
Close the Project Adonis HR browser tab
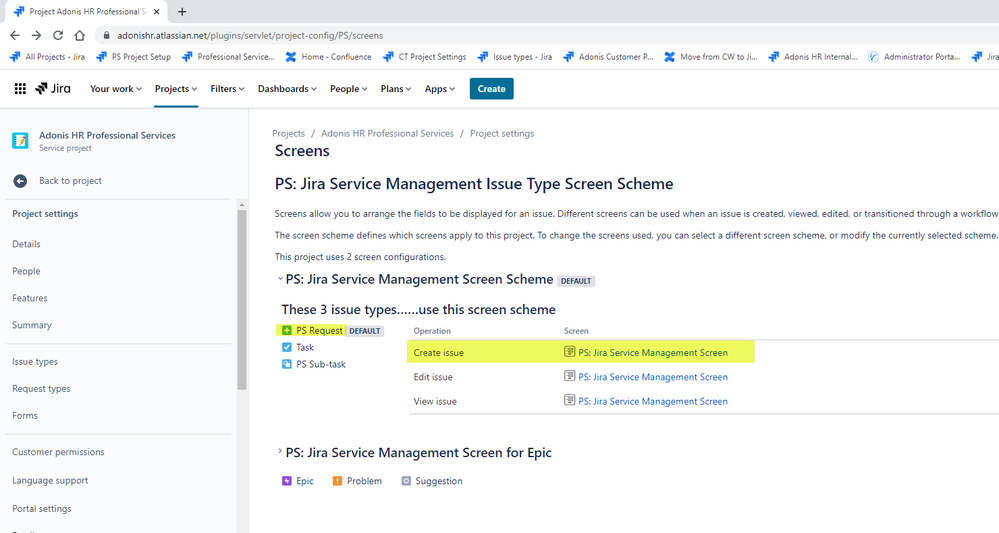[156, 11]
